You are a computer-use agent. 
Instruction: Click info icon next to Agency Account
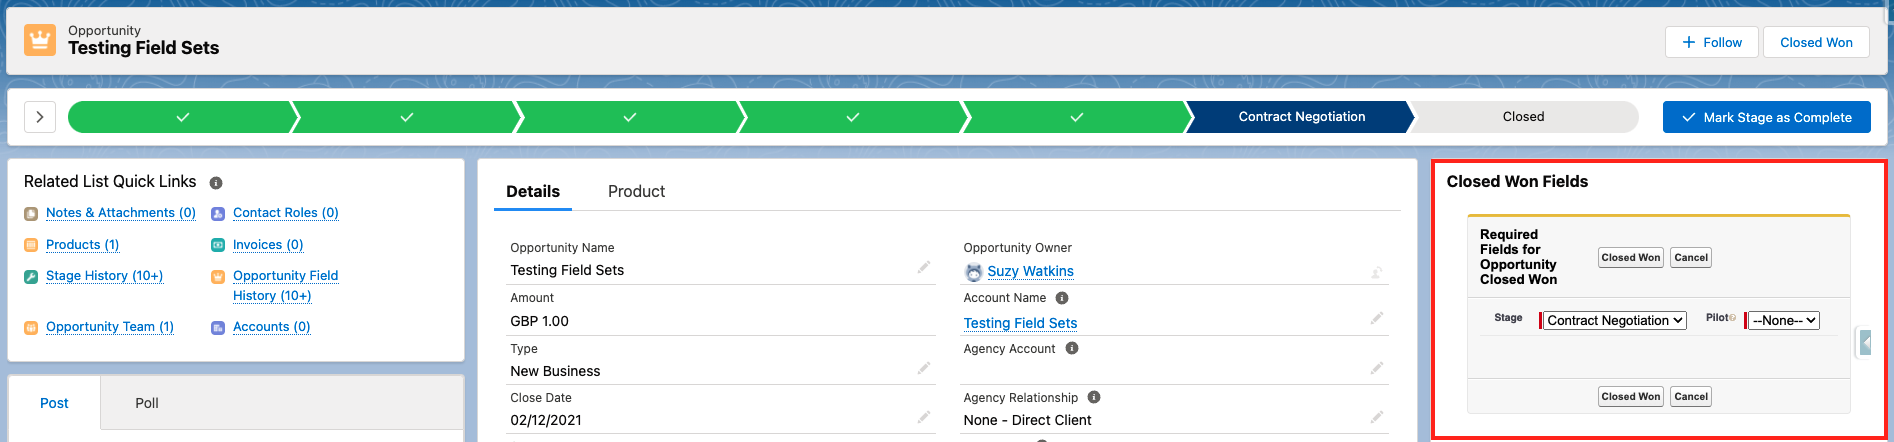coord(1072,349)
